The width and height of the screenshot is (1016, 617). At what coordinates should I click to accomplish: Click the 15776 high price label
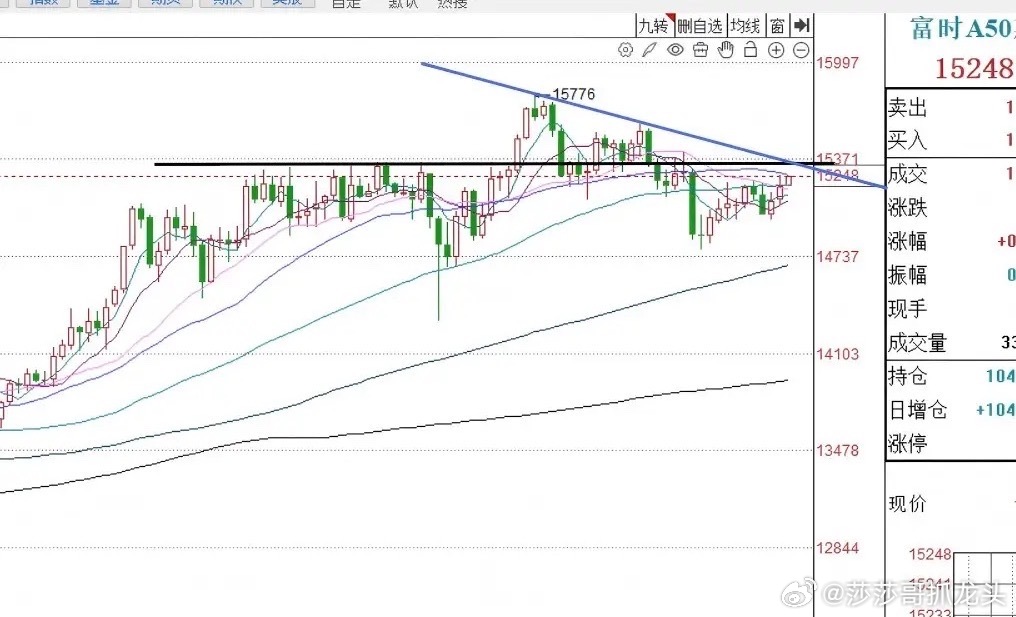(x=573, y=95)
